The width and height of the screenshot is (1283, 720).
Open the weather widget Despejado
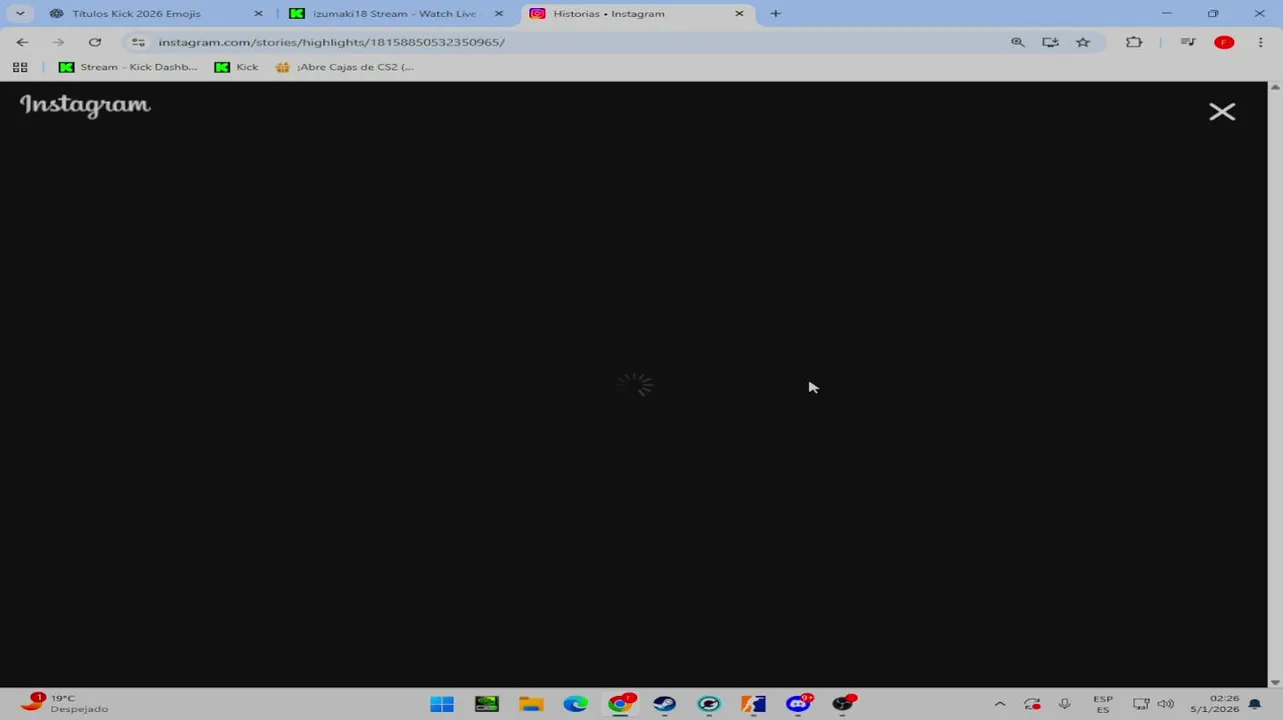point(65,703)
